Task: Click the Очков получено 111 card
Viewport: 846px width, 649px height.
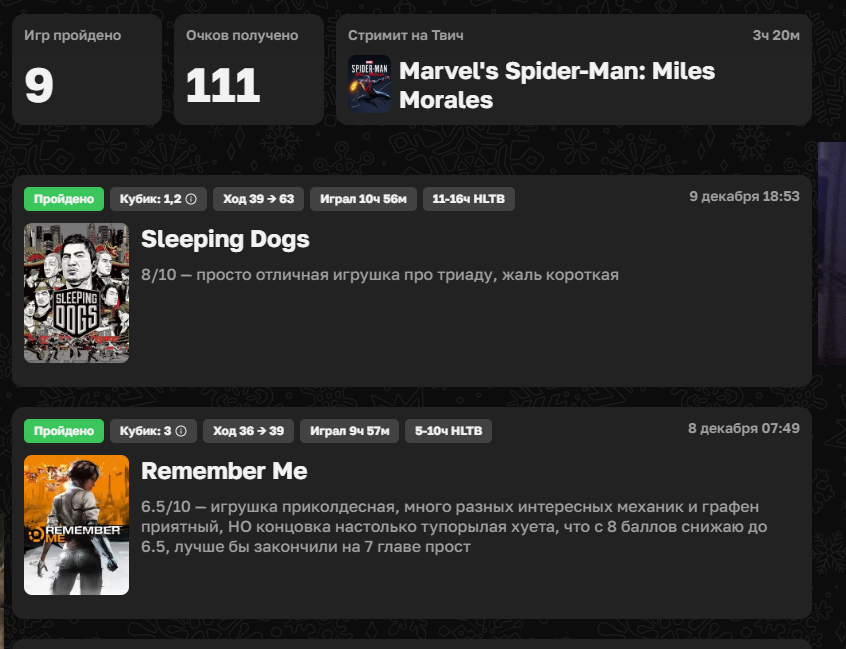Action: pyautogui.click(x=249, y=70)
